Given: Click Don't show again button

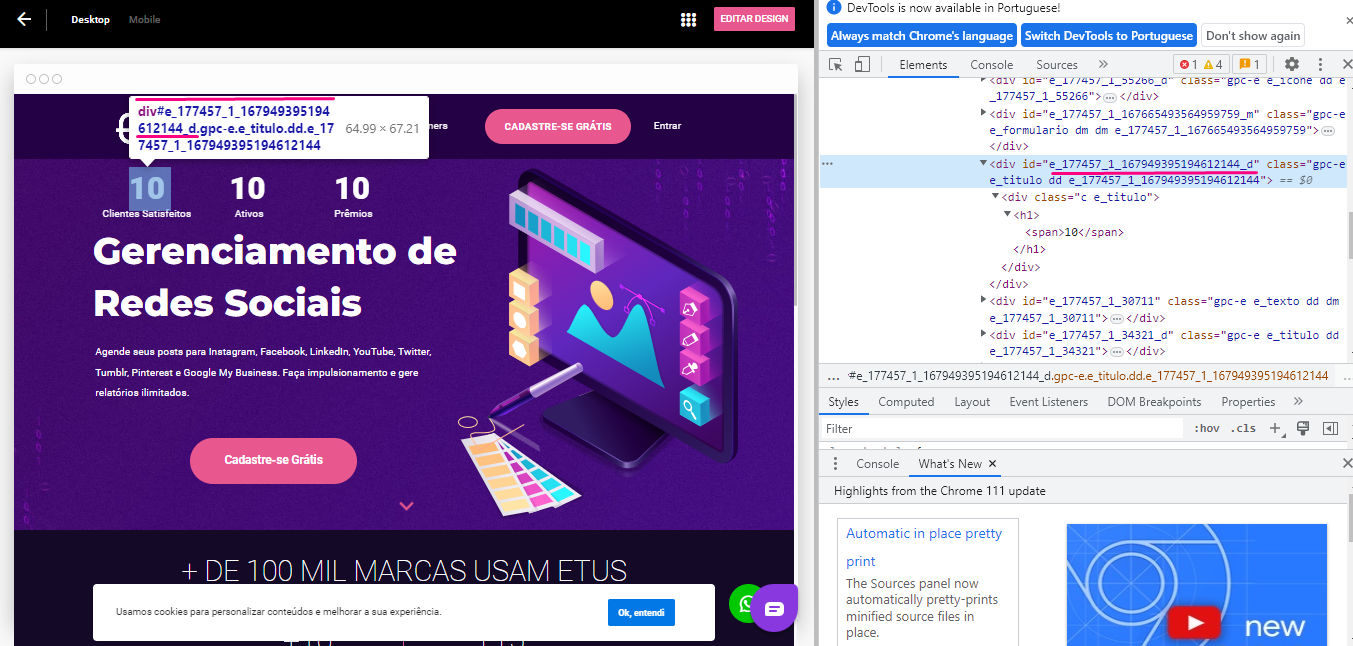Looking at the screenshot, I should click(x=1253, y=35).
